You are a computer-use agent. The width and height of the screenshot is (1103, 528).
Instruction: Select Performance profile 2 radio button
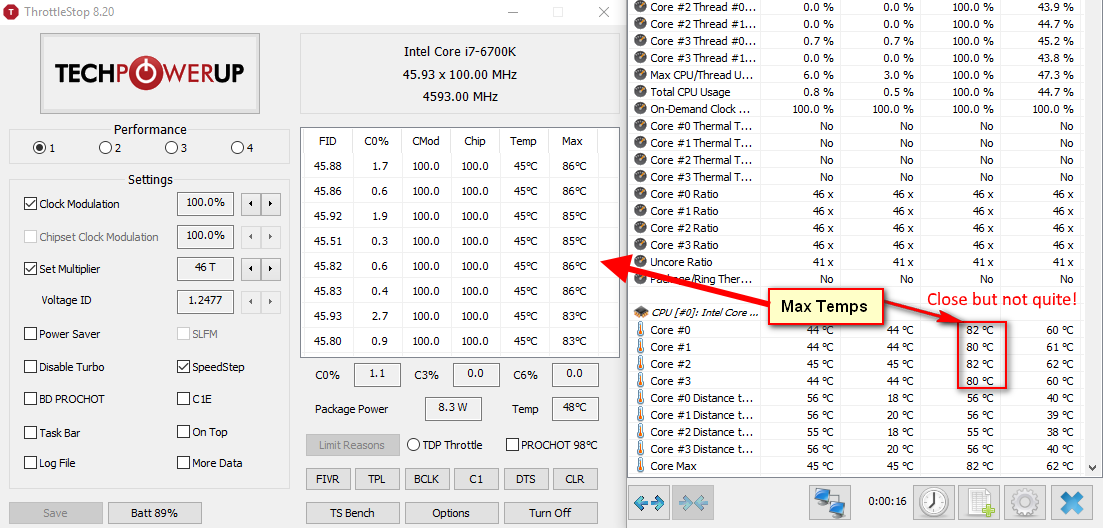pyautogui.click(x=105, y=148)
